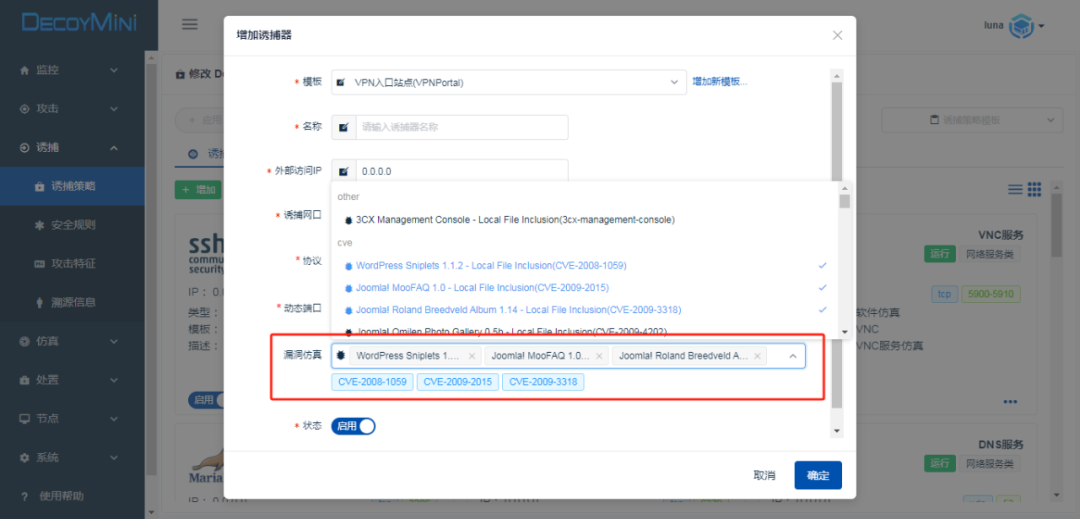1080x519 pixels.
Task: Click the tcp tag on the VNC card
Action: (x=944, y=295)
